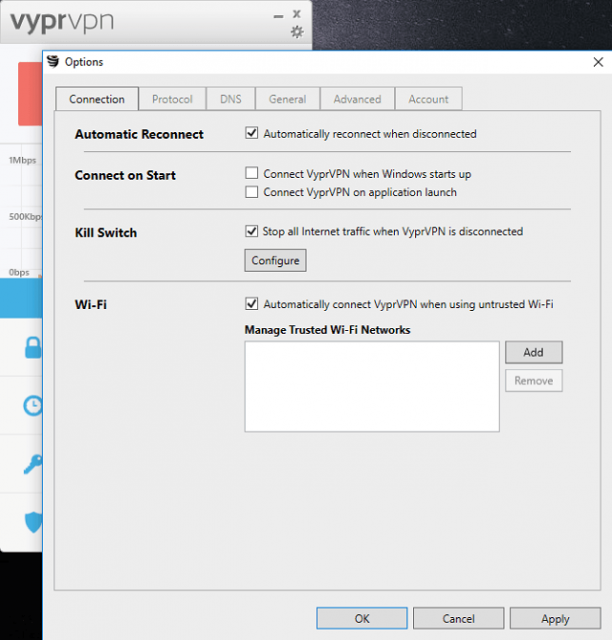Screen dimensions: 612x640
Task: Click the Kill Switch Configure button
Action: (x=275, y=261)
